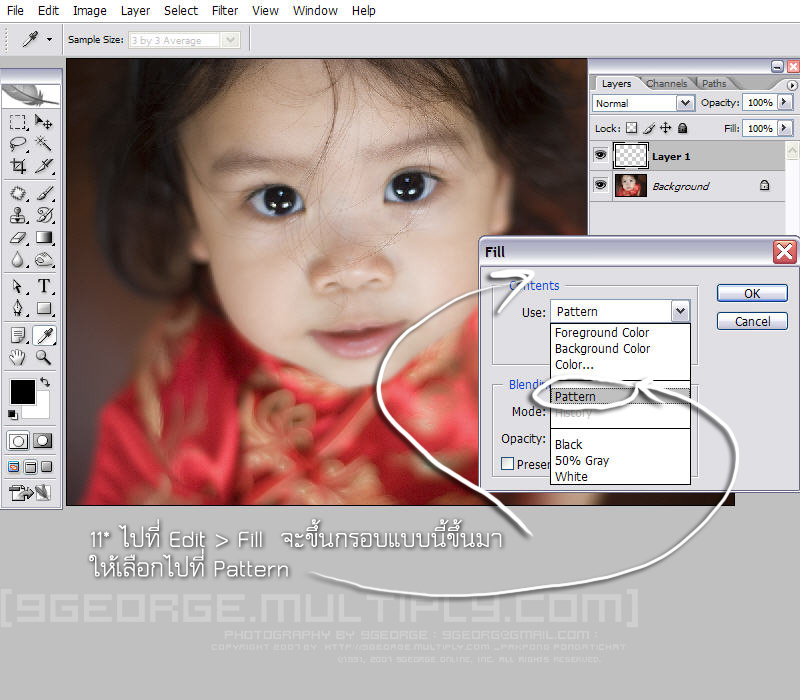Select the Layer 1 thumbnail
This screenshot has height=700, width=800.
(x=630, y=156)
